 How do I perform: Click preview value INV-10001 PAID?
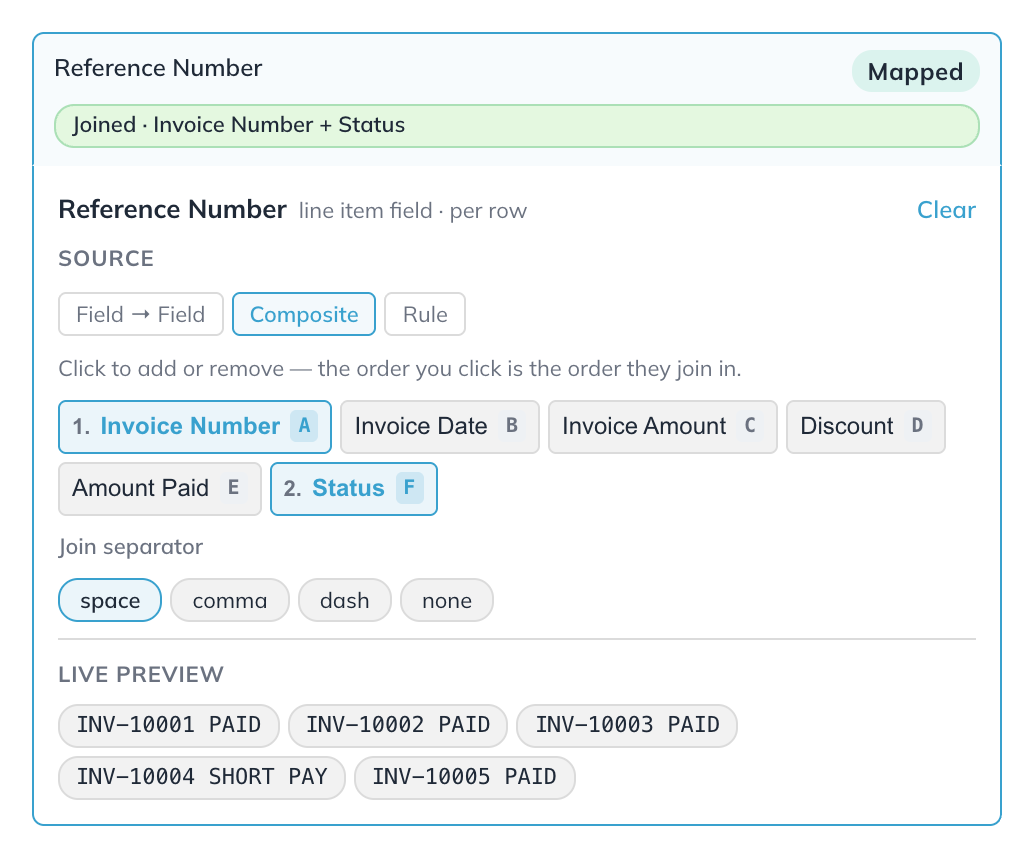point(169,725)
